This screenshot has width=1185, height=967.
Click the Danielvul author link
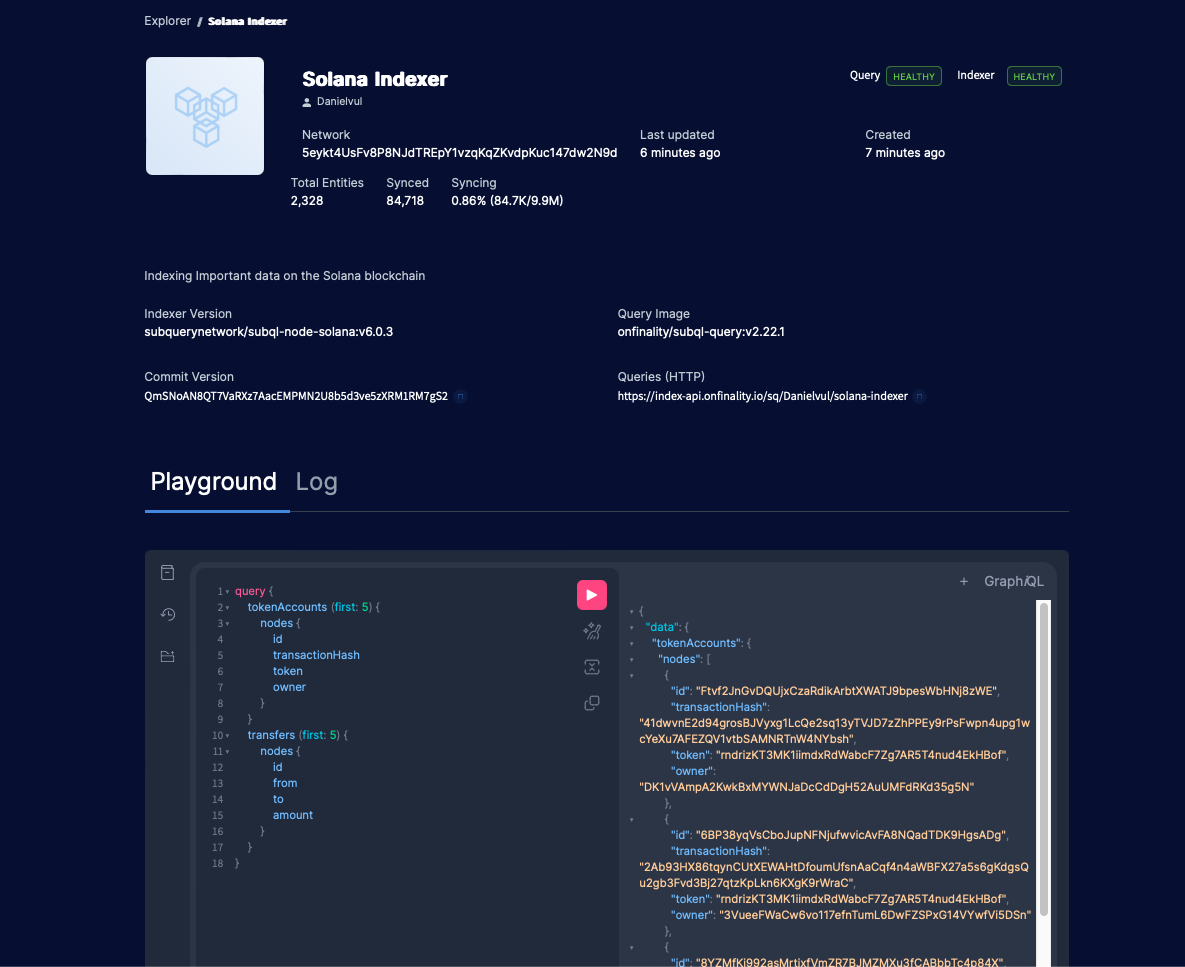[338, 101]
